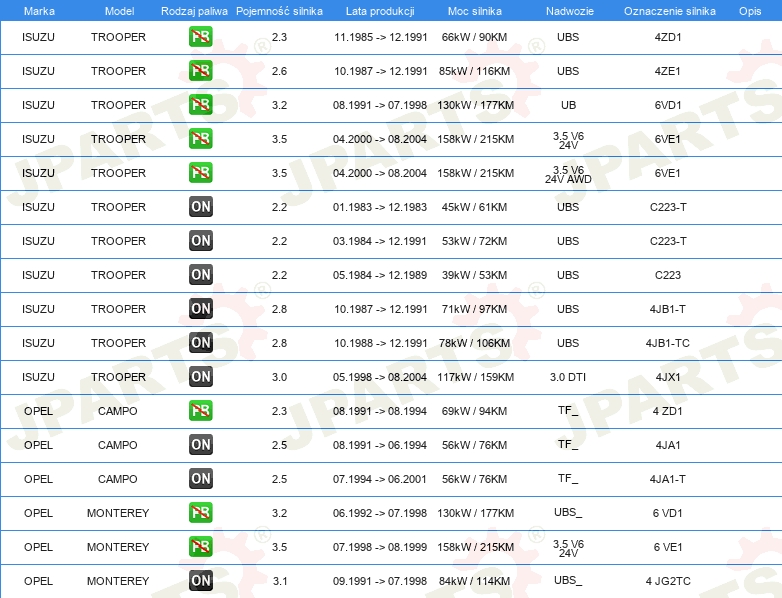
Task: Click the Opis column header
Action: [750, 11]
